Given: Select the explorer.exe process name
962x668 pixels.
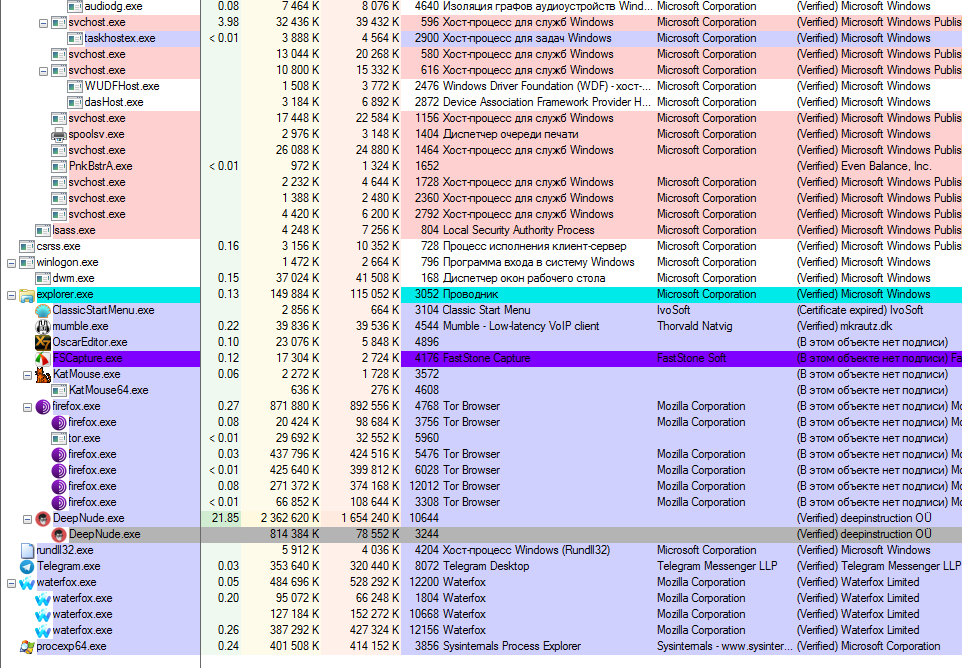Looking at the screenshot, I should pyautogui.click(x=65, y=294).
